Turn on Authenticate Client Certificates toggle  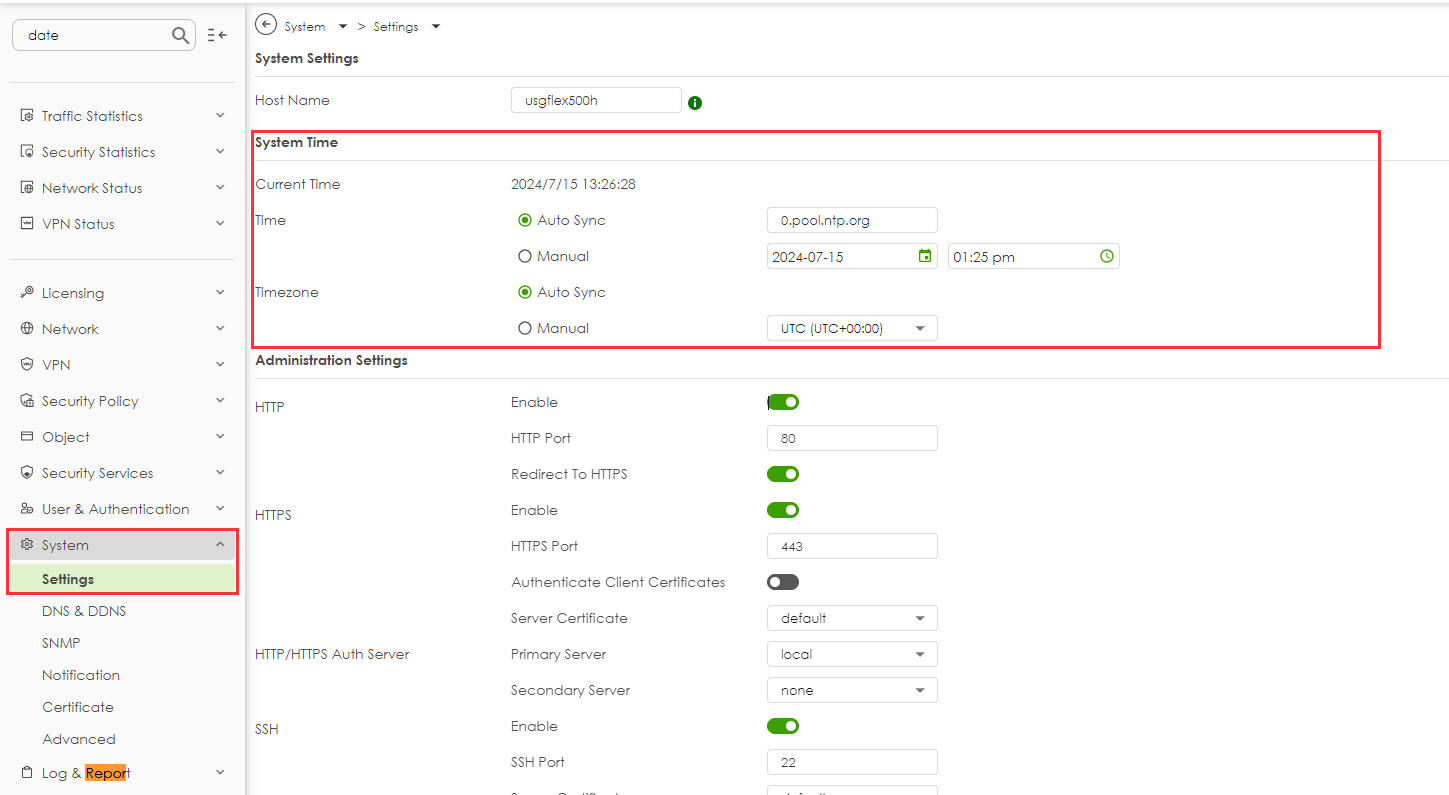coord(783,582)
